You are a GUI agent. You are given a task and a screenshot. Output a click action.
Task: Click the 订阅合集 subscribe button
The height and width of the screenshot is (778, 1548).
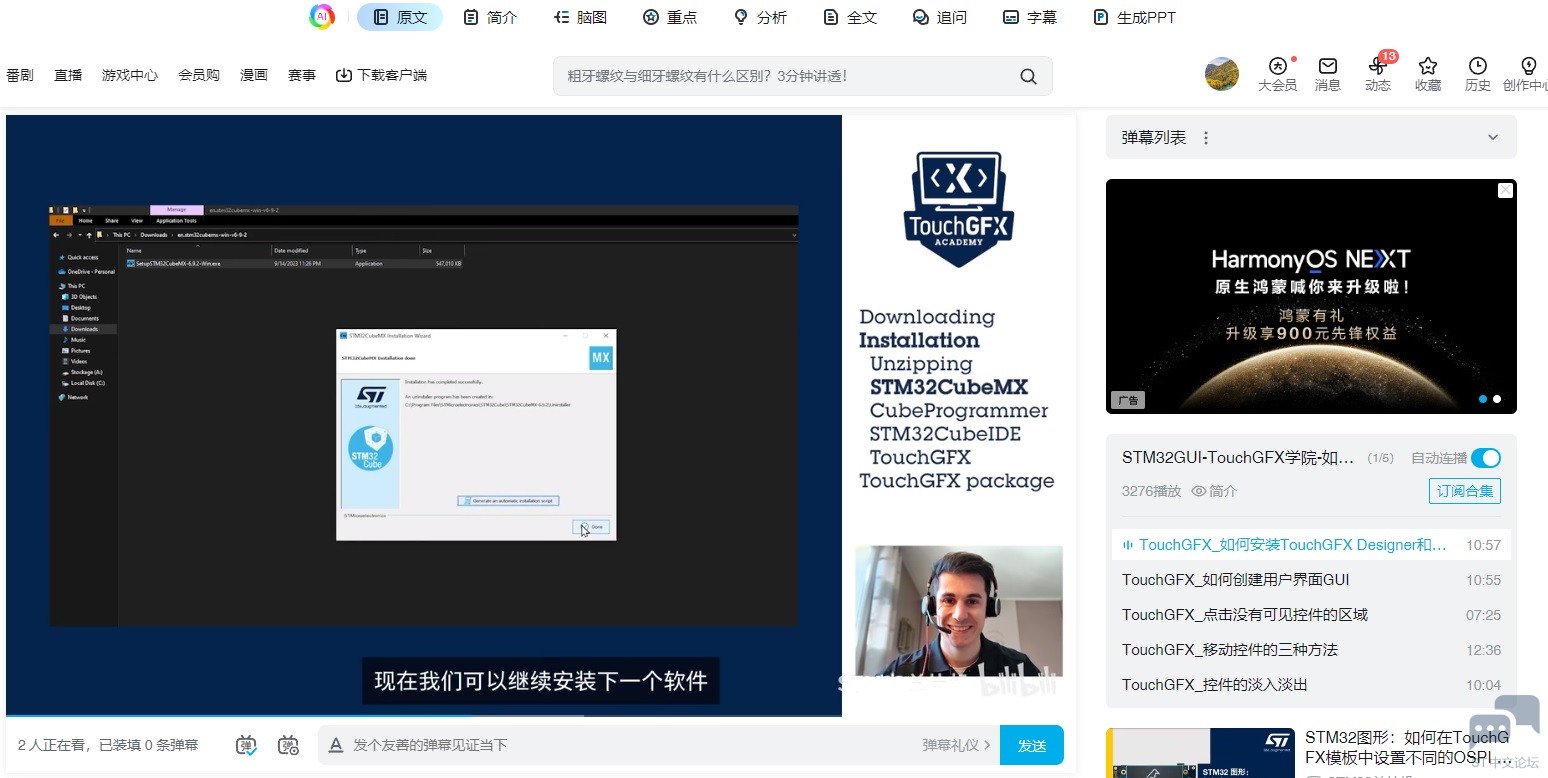1465,491
